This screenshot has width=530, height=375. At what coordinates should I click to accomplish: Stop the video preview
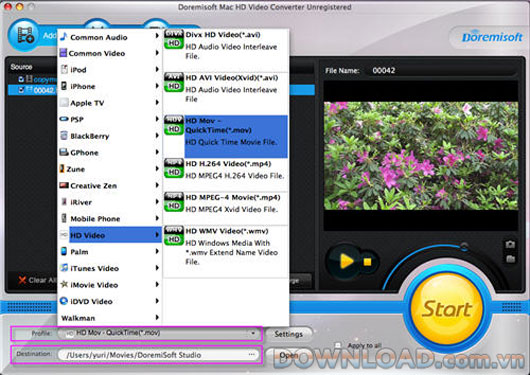click(x=367, y=262)
